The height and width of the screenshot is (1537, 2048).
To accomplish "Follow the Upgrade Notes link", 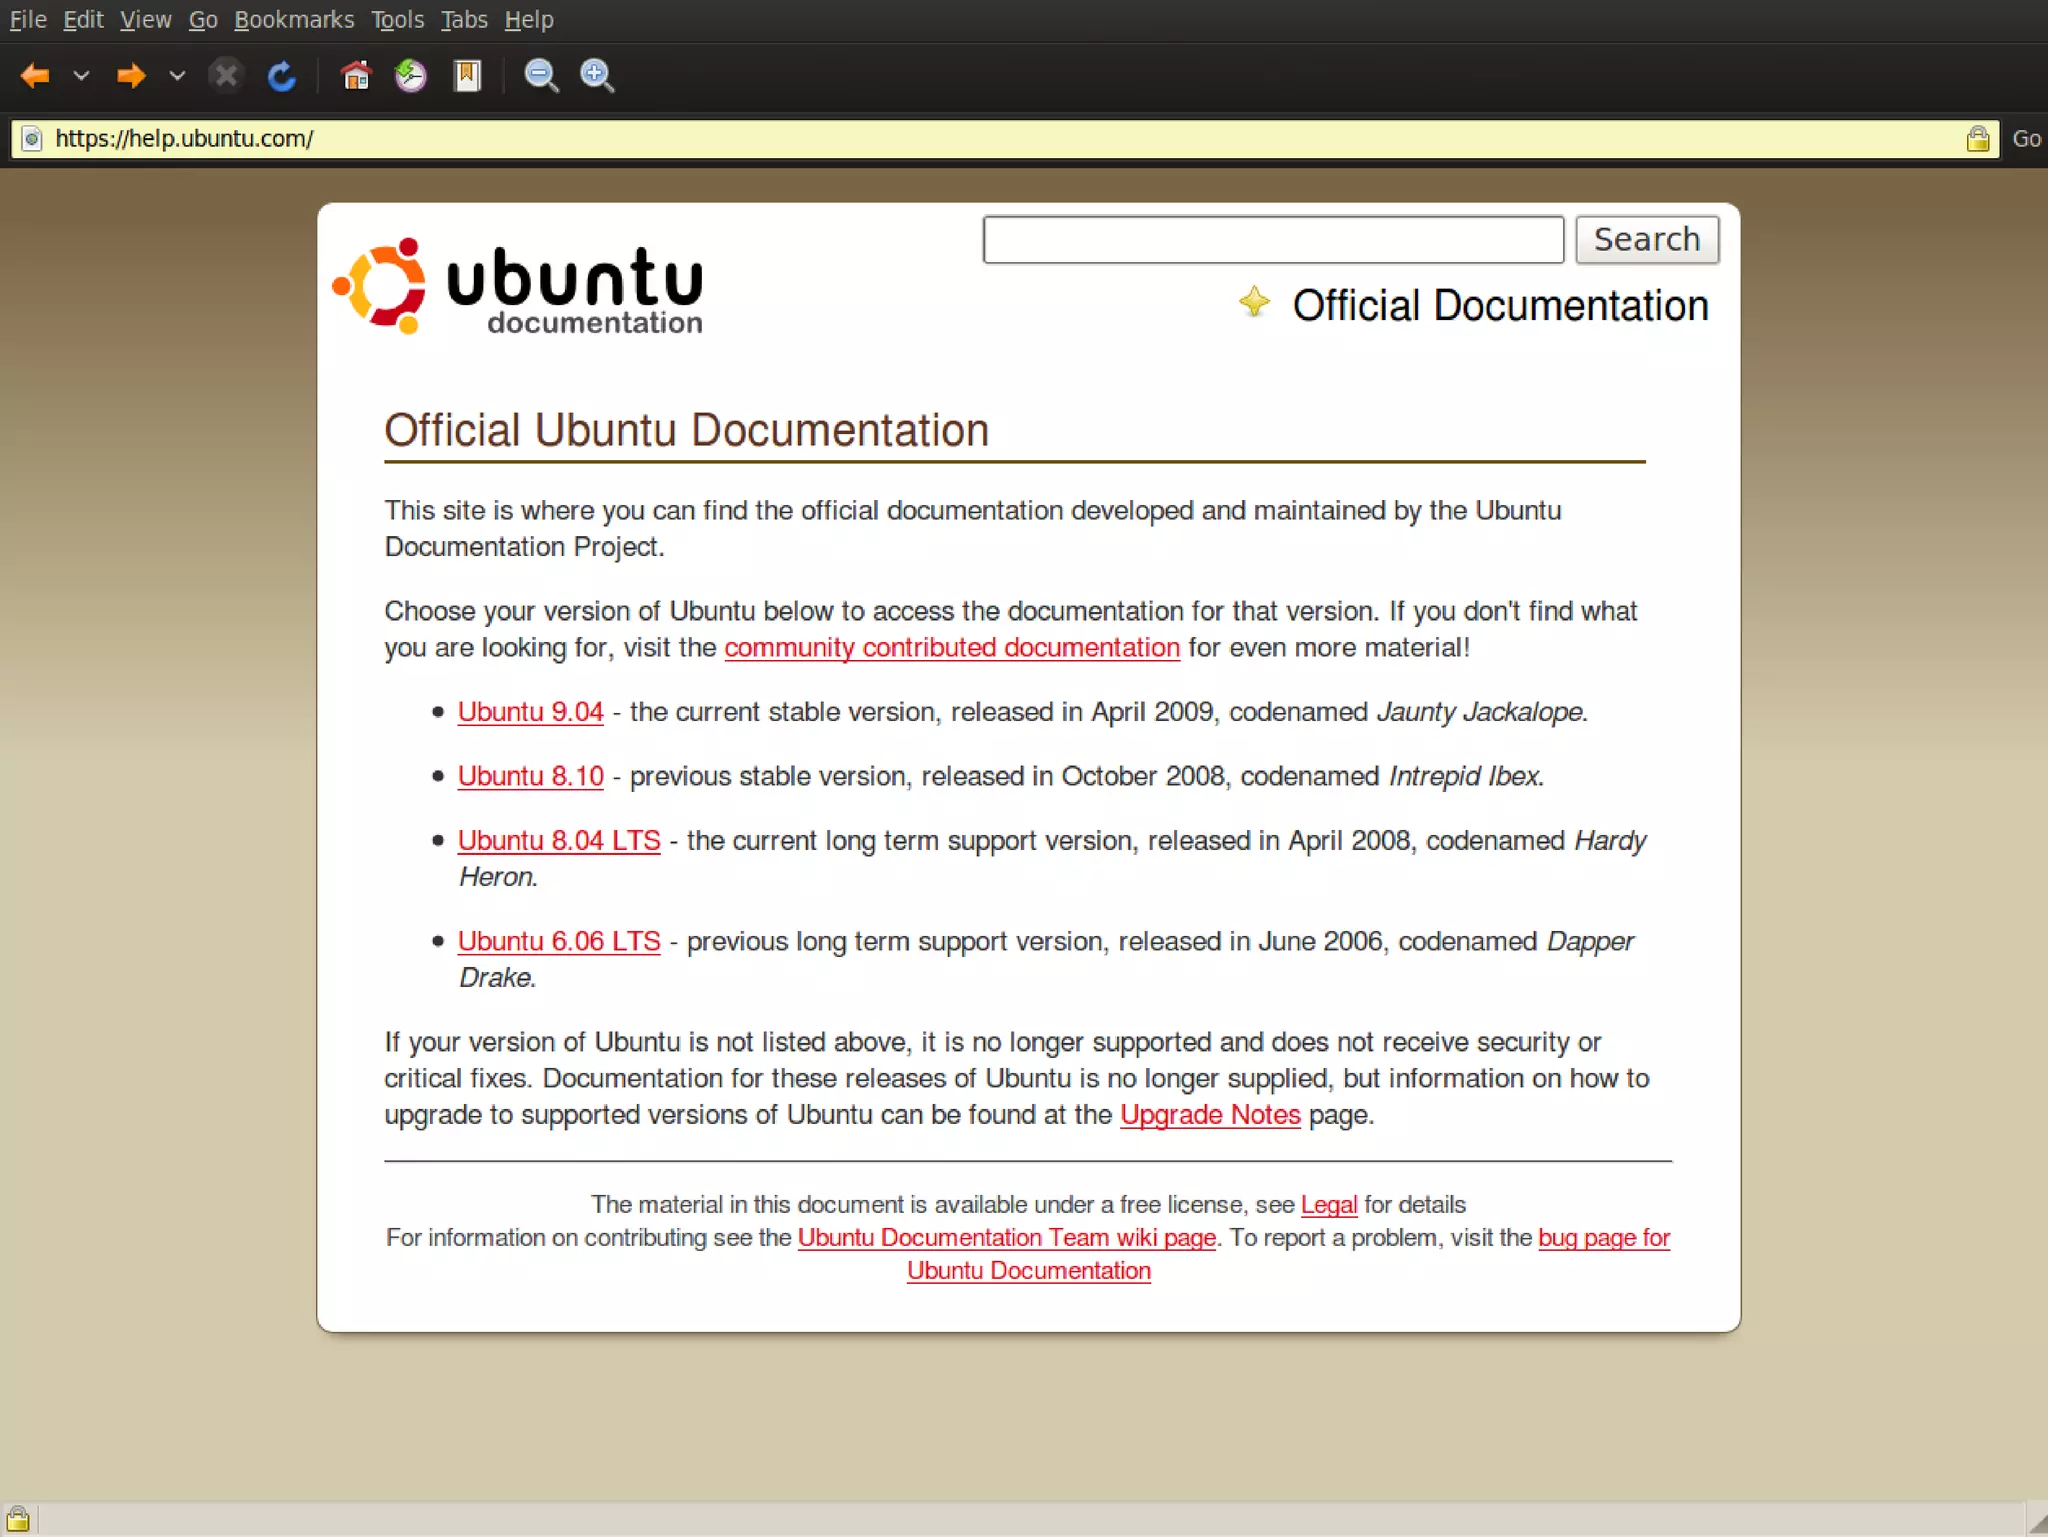I will click(x=1209, y=1115).
